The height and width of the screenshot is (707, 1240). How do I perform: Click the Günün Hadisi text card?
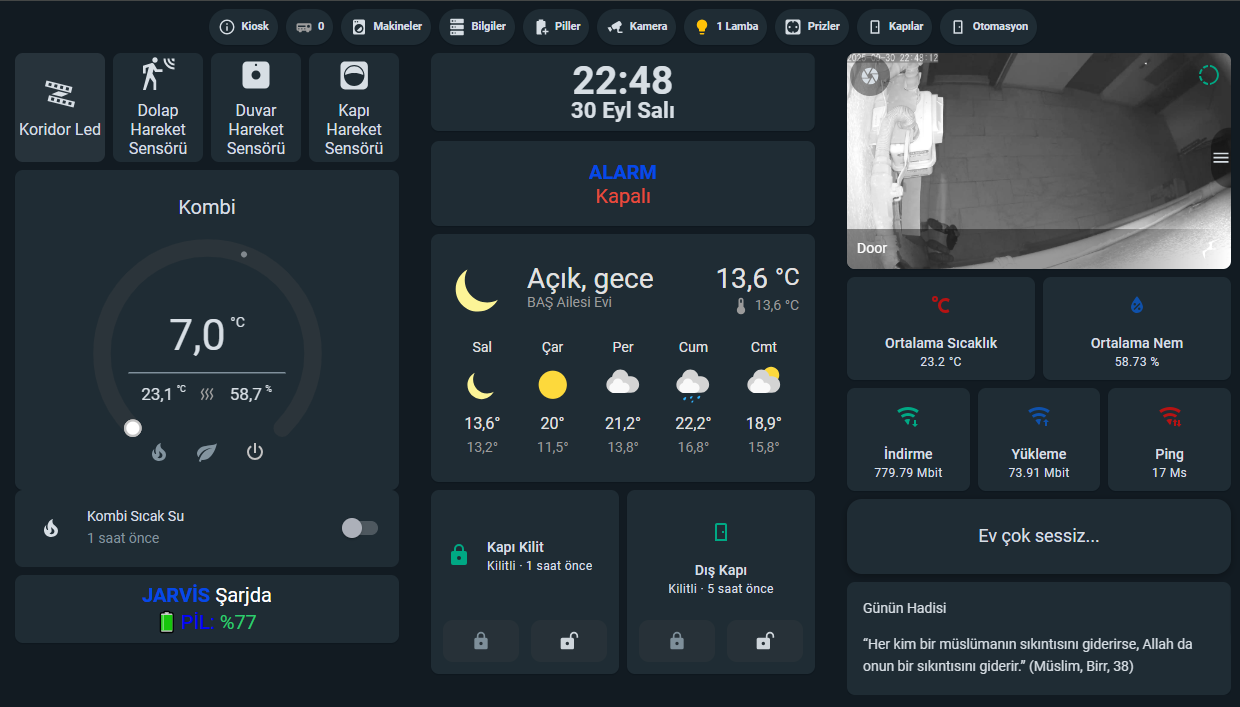tap(1038, 637)
